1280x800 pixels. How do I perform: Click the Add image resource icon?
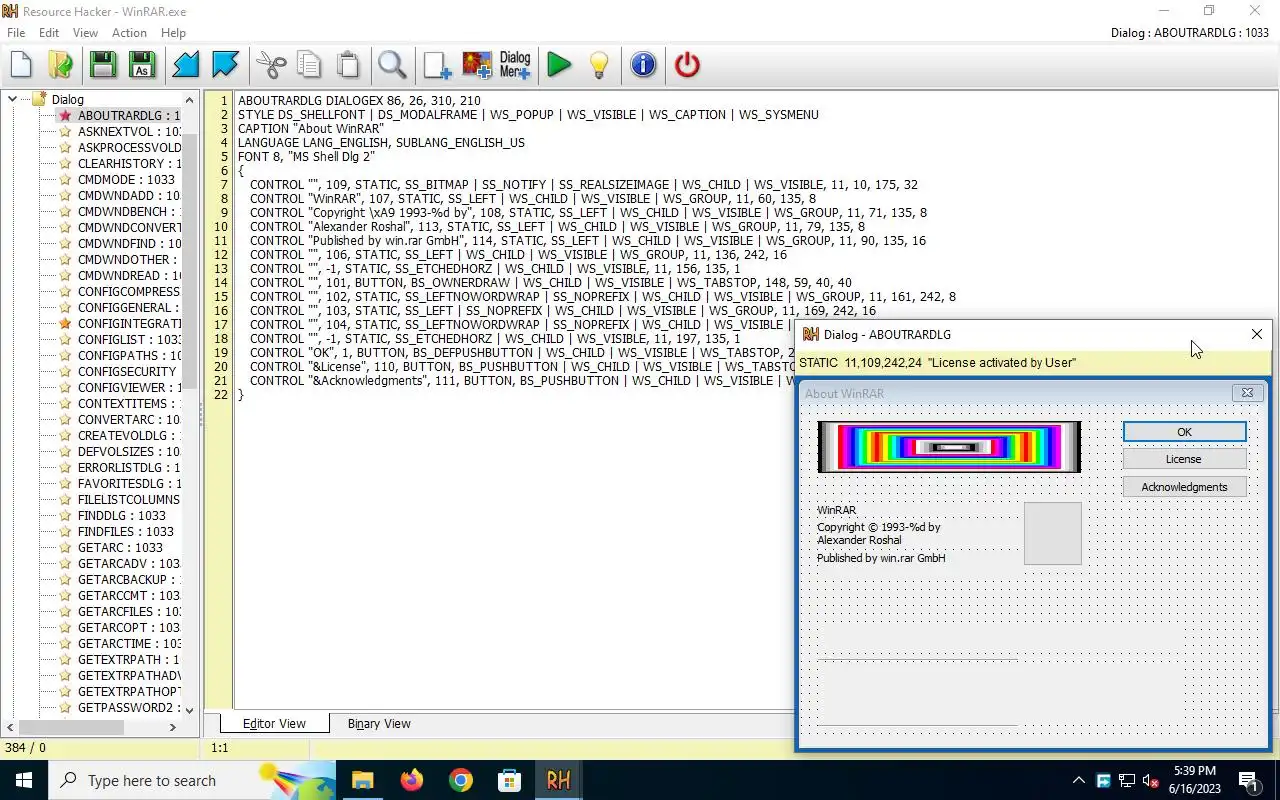(477, 65)
